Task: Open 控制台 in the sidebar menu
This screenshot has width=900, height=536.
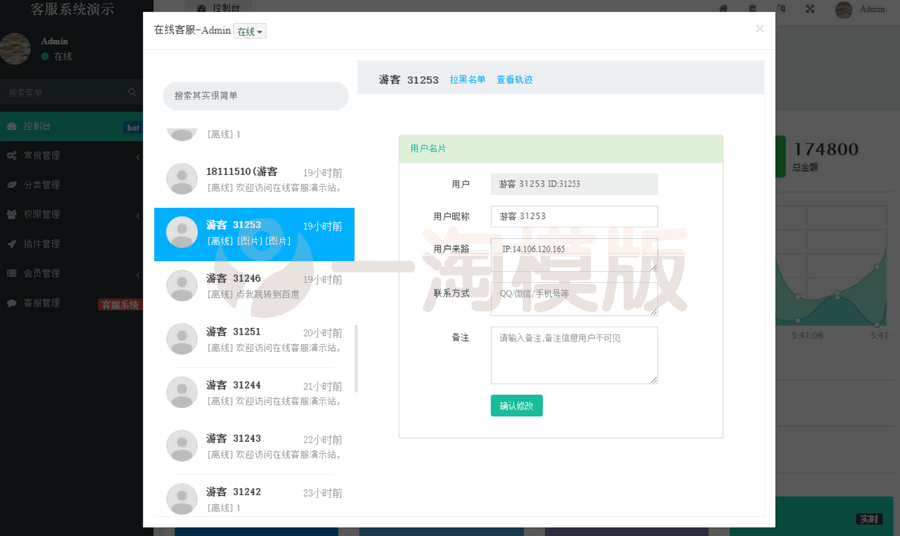Action: click(x=71, y=126)
